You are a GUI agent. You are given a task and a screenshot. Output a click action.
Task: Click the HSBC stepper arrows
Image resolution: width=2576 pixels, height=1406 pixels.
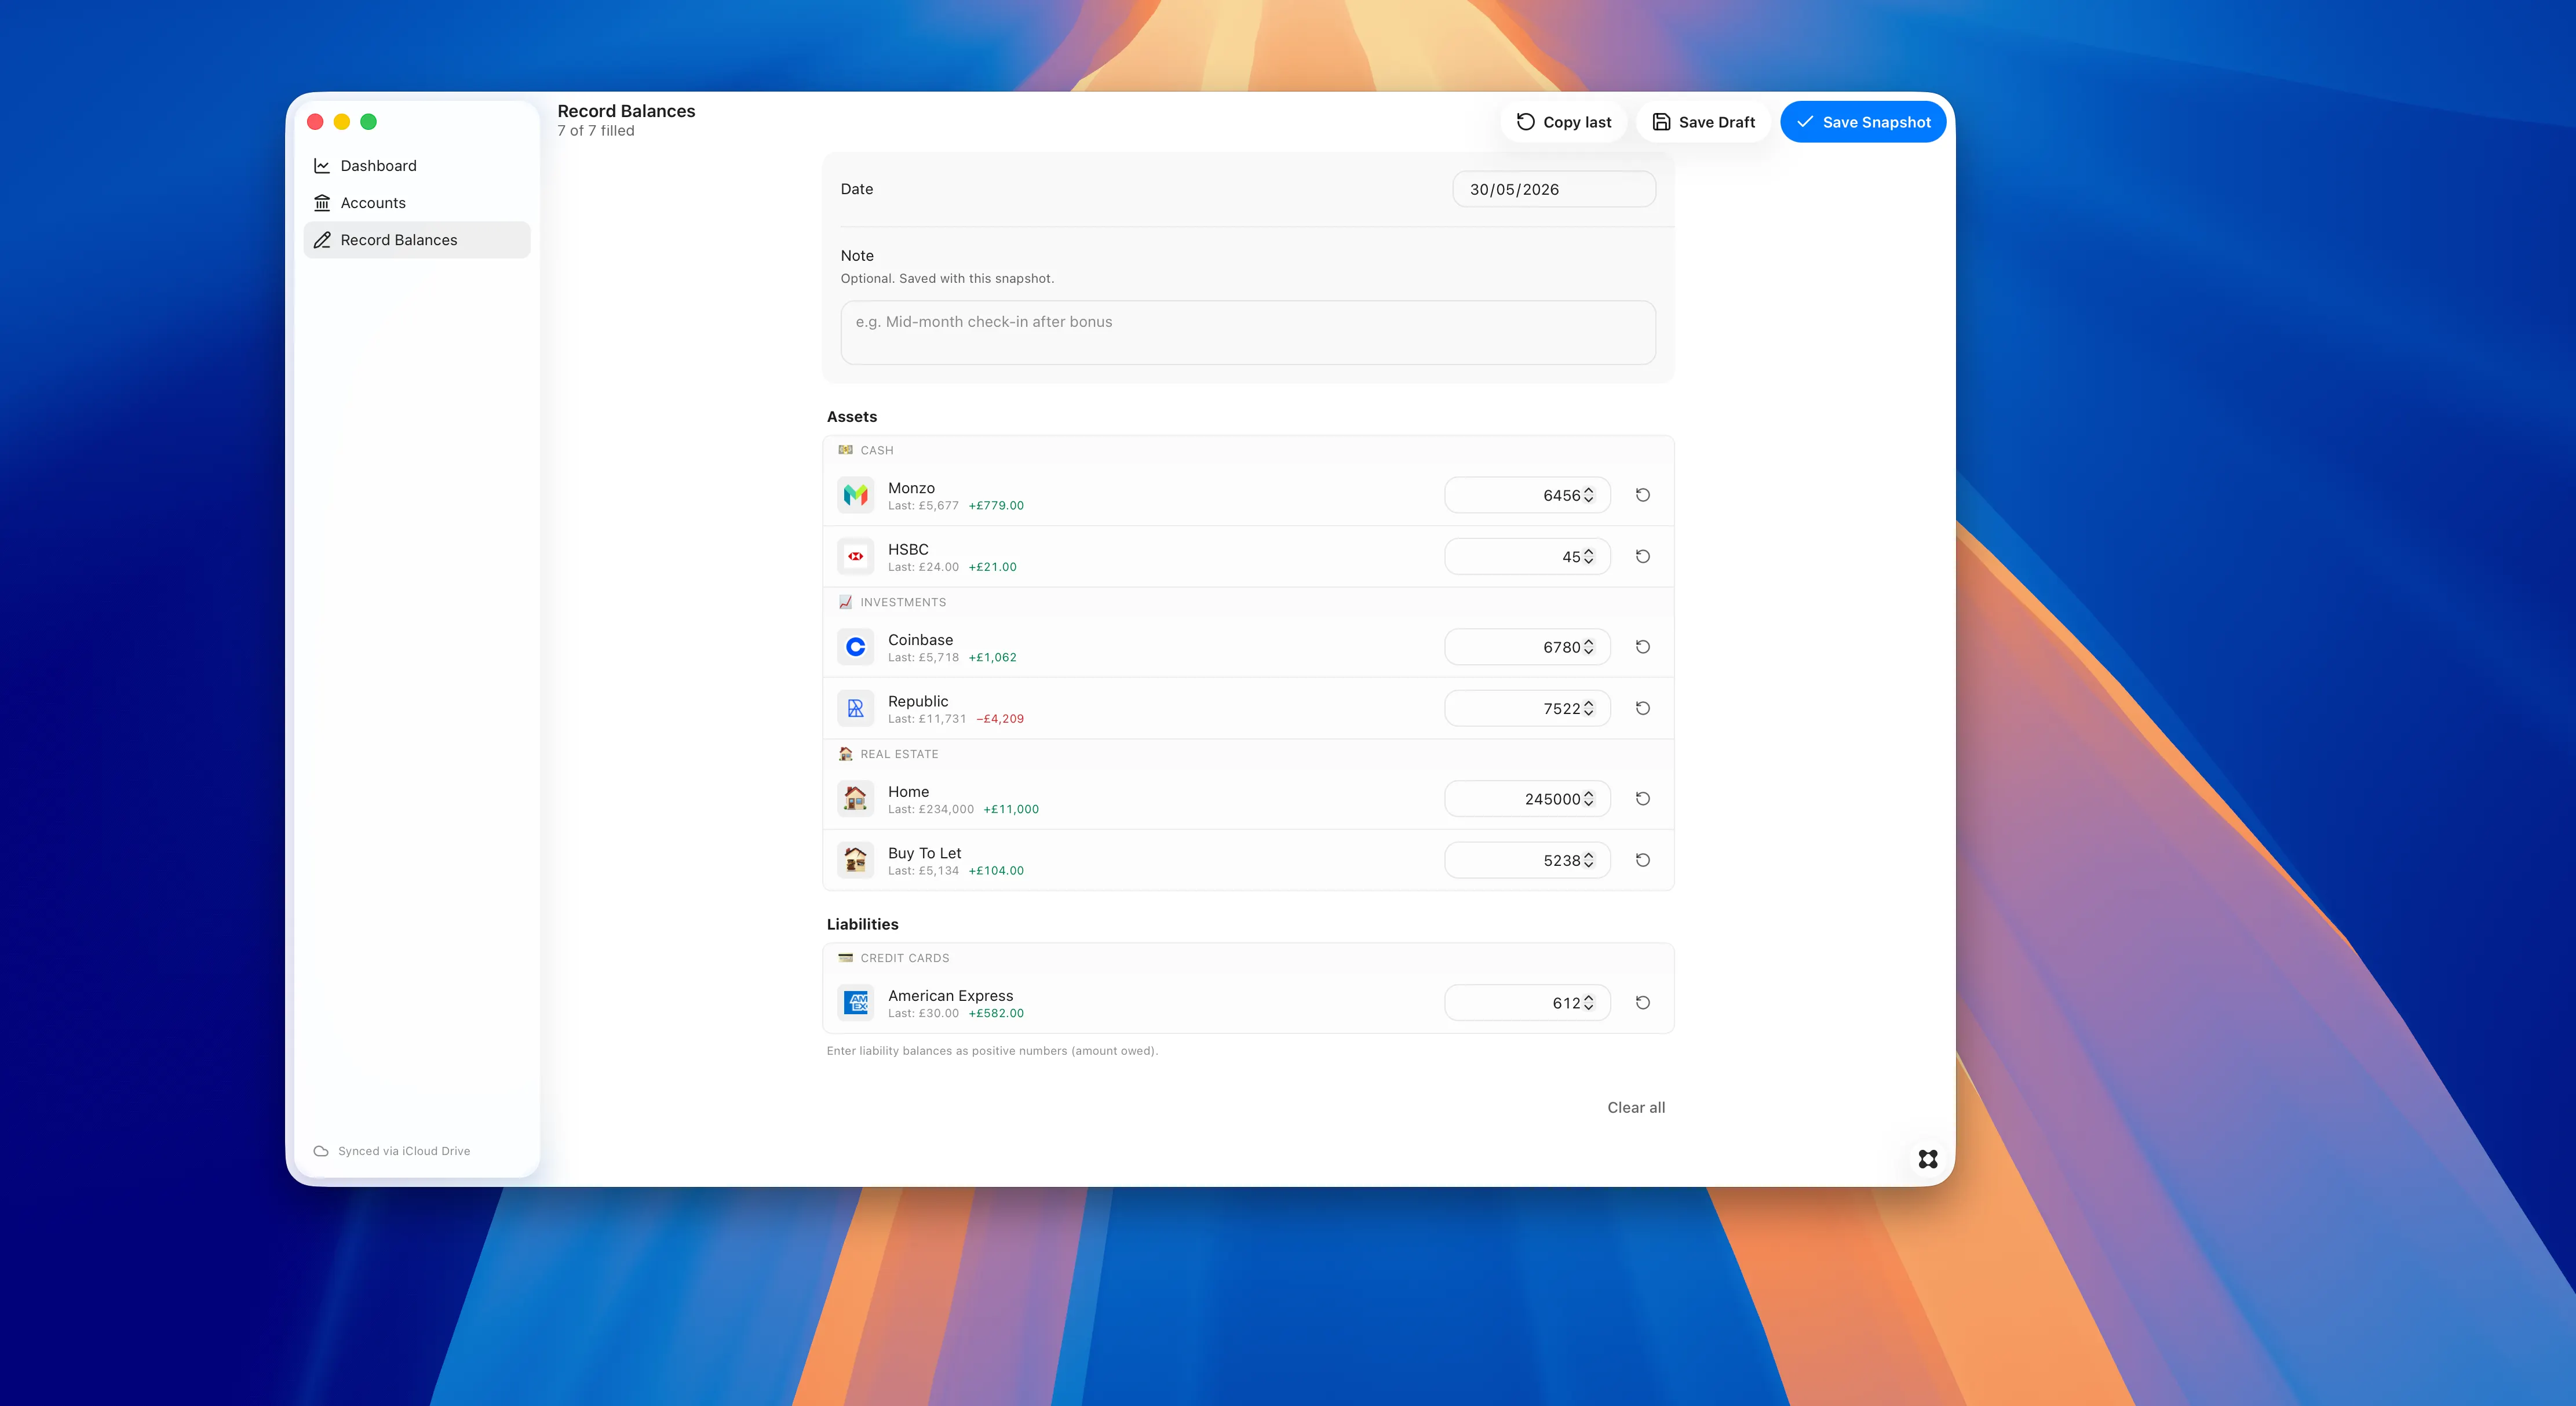1589,556
